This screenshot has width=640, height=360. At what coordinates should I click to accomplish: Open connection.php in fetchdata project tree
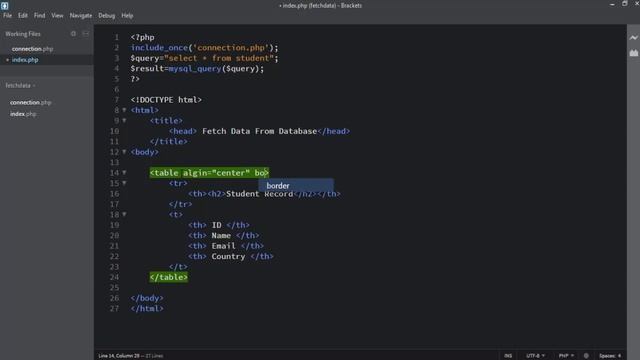pyautogui.click(x=31, y=102)
